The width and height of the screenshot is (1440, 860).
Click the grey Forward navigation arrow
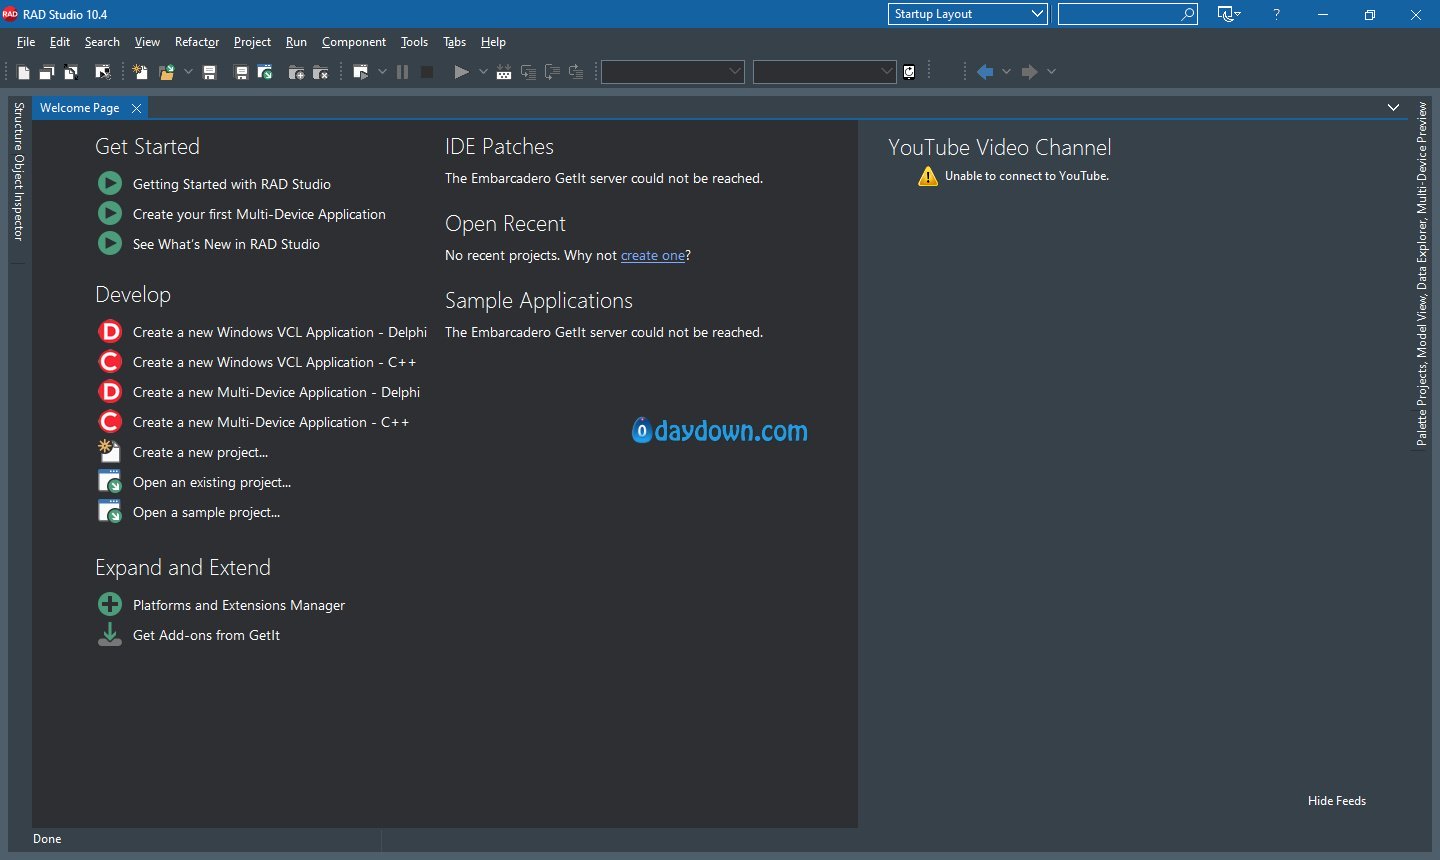point(1029,72)
